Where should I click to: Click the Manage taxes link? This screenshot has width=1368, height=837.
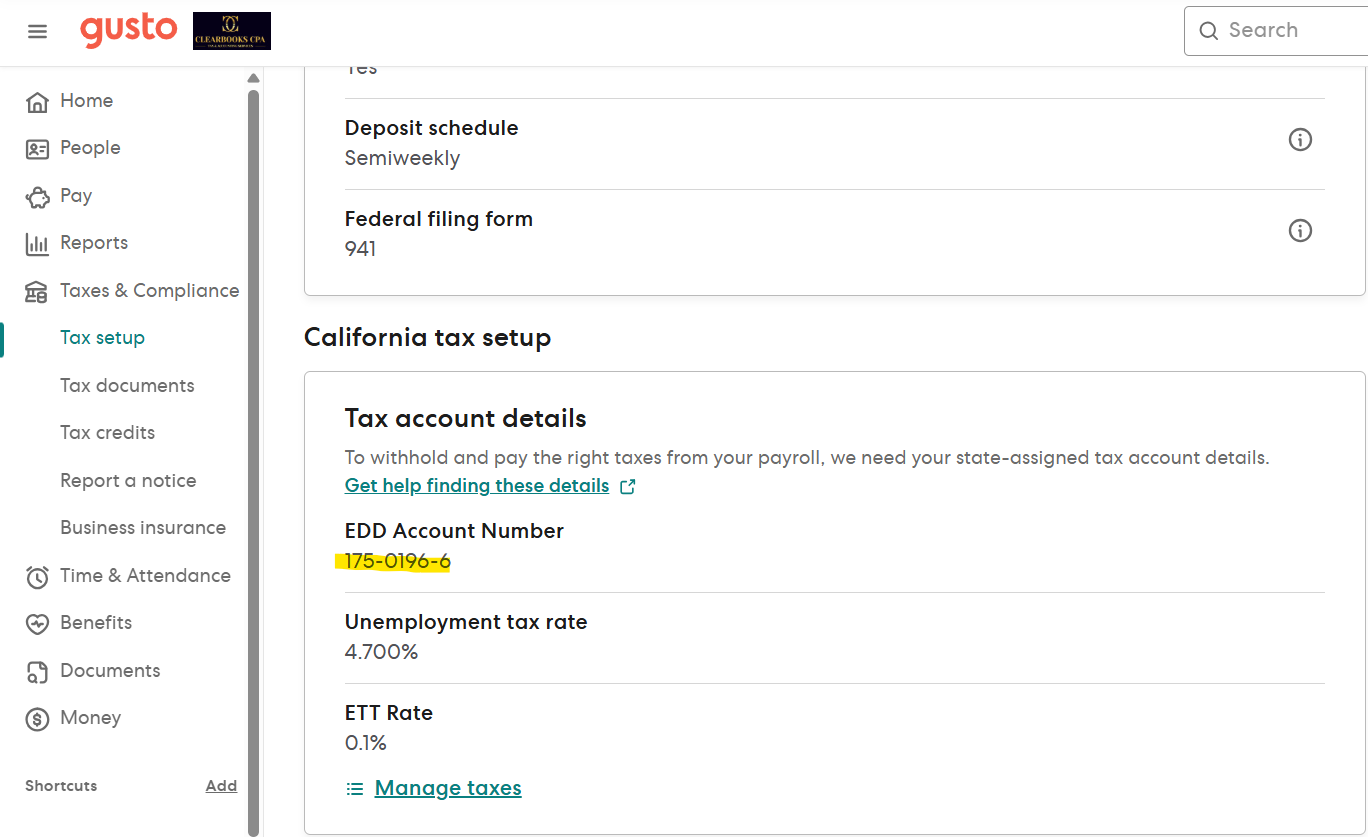point(448,789)
